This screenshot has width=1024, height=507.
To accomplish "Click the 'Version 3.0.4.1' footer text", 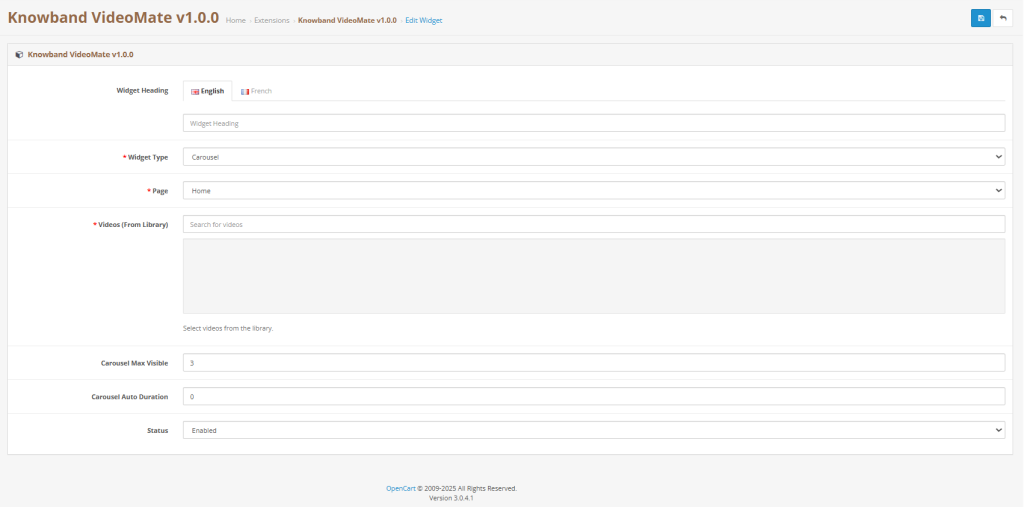I will 451,498.
